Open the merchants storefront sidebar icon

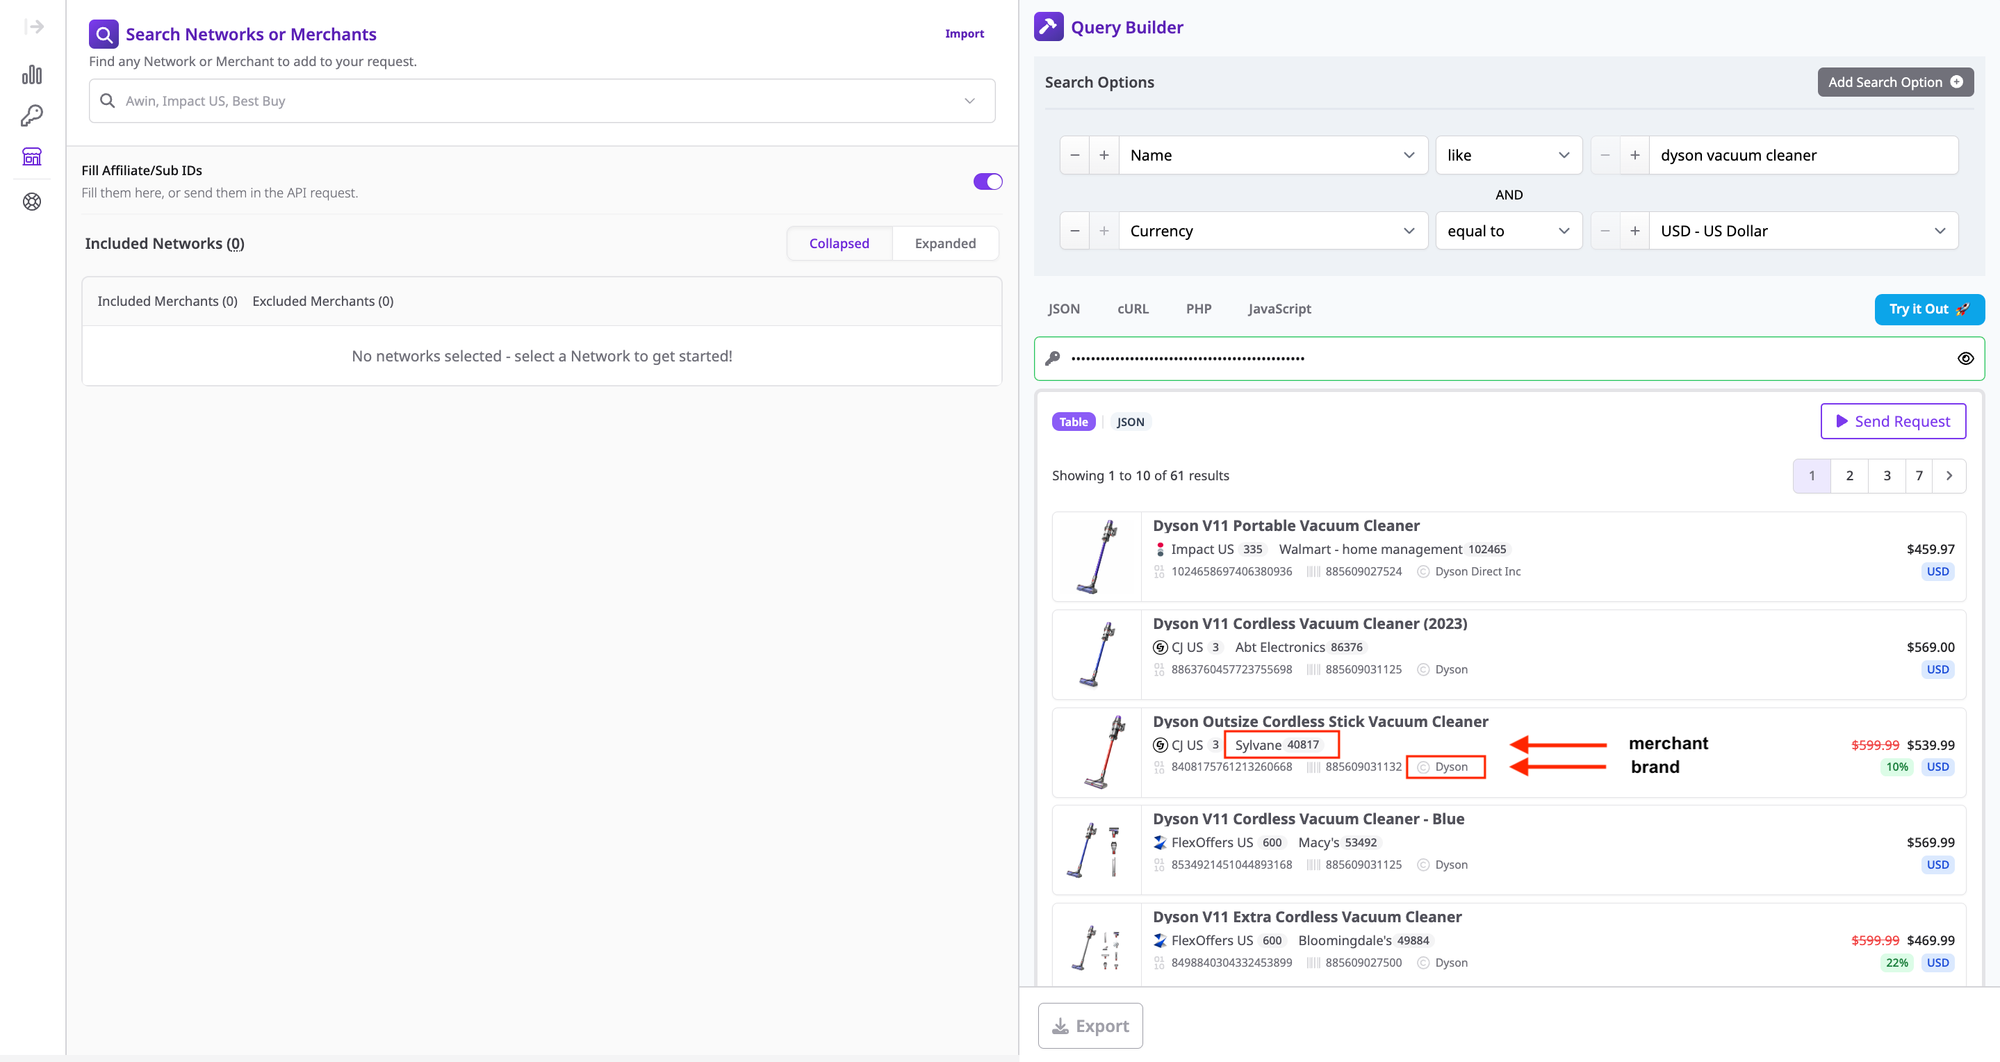[x=32, y=157]
